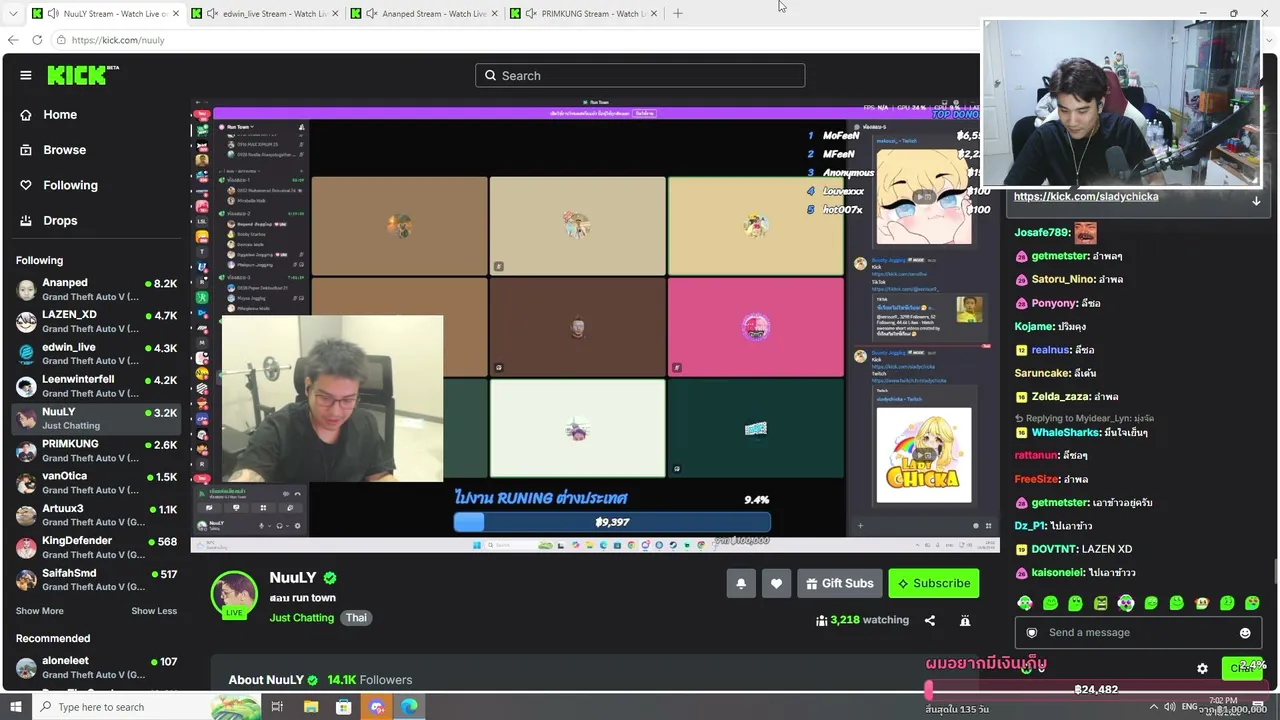Open the Kick sidebar hamburger menu

[x=26, y=75]
